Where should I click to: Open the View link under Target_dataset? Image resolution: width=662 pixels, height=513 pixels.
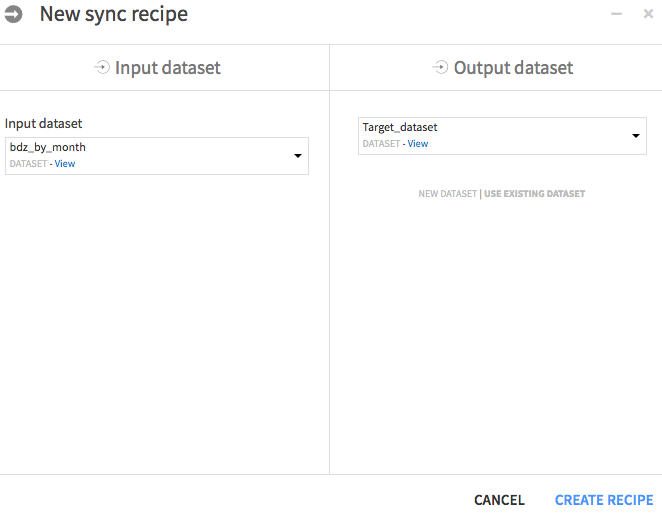click(x=418, y=144)
